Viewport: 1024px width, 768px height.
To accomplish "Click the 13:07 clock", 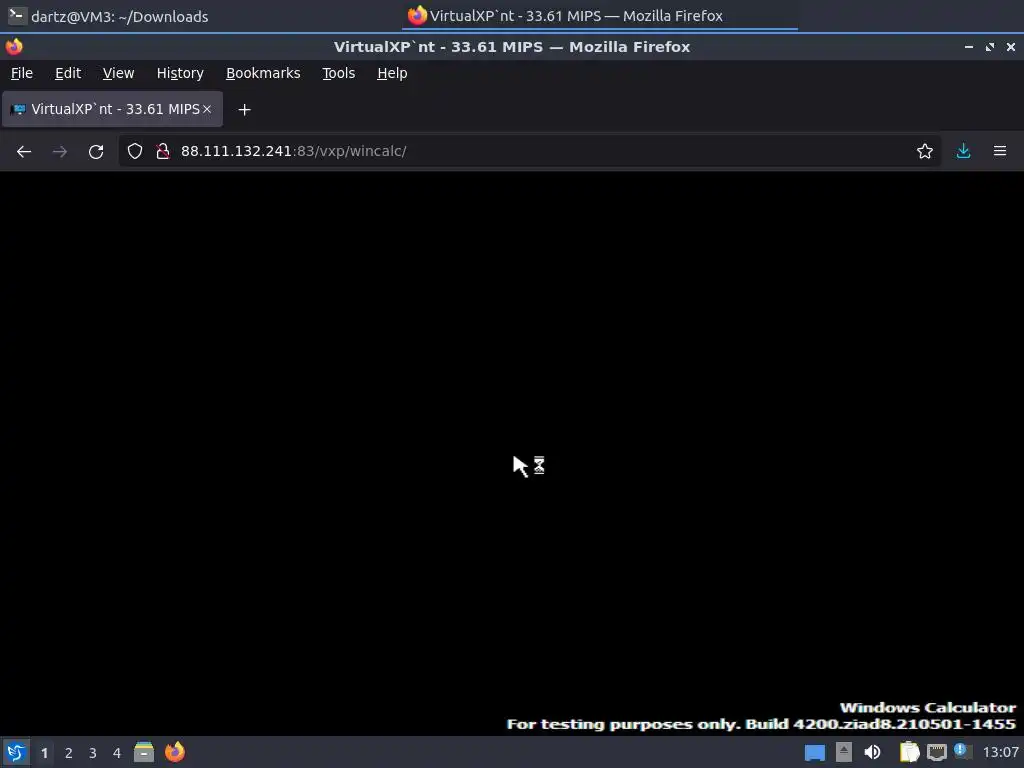I will point(1000,753).
